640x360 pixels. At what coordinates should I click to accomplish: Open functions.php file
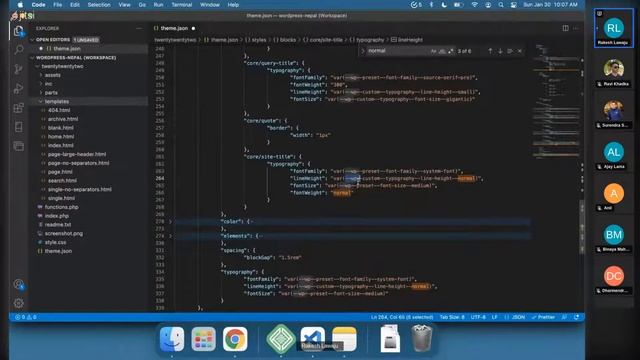click(x=61, y=207)
